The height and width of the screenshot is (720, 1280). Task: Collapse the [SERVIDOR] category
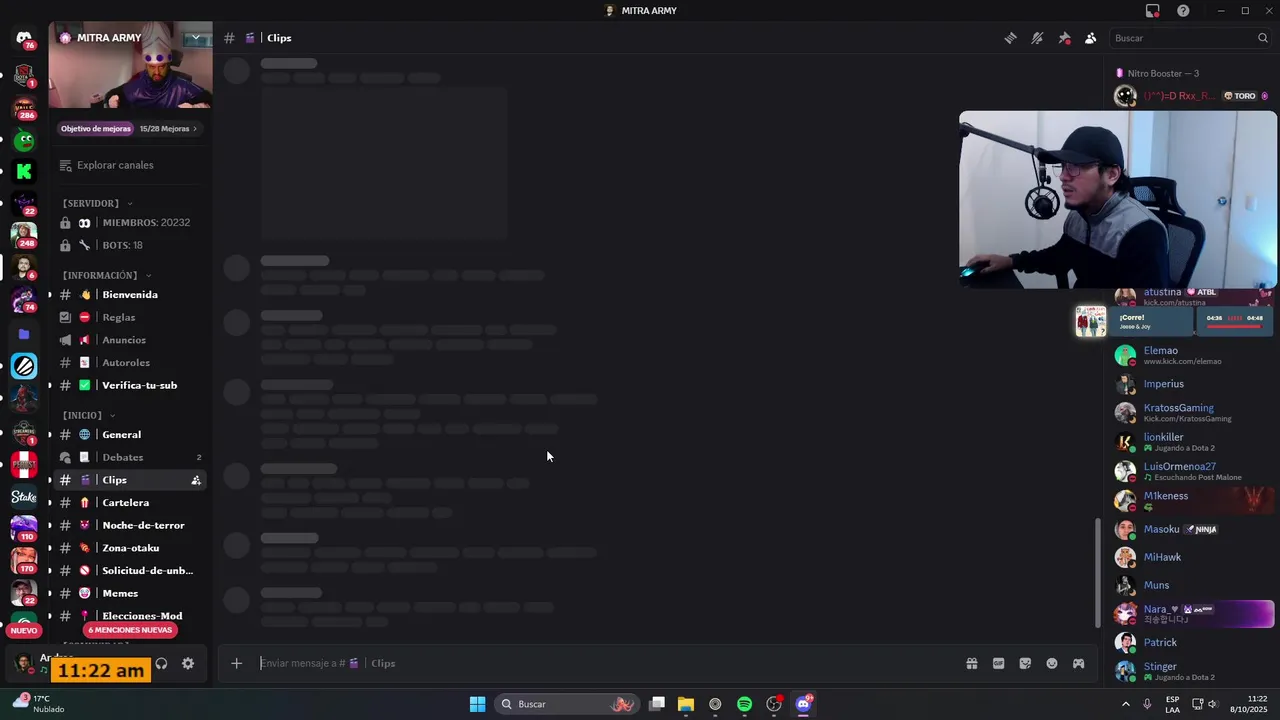click(x=96, y=203)
